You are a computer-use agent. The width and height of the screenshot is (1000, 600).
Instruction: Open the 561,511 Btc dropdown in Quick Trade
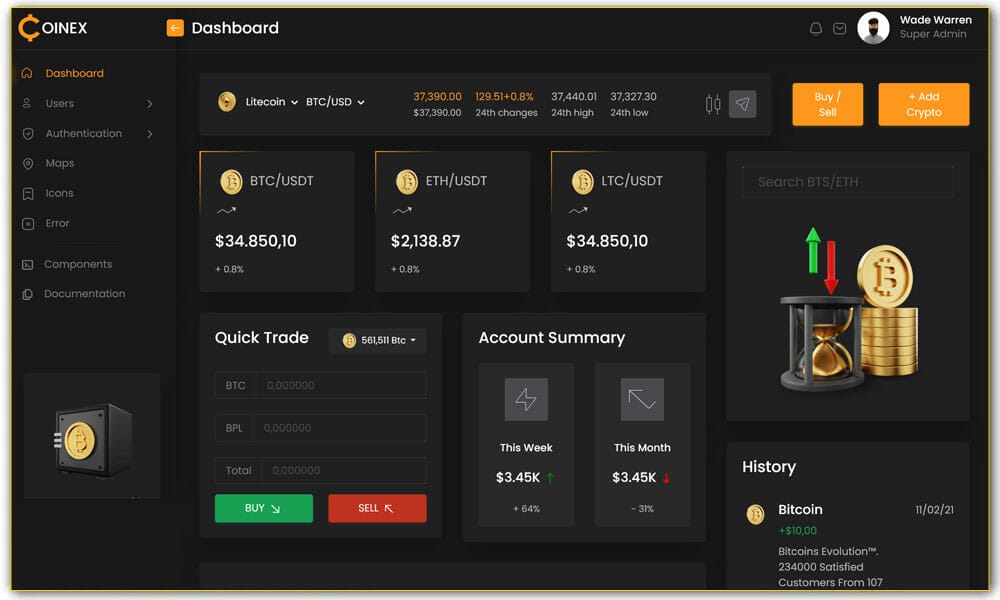377,340
